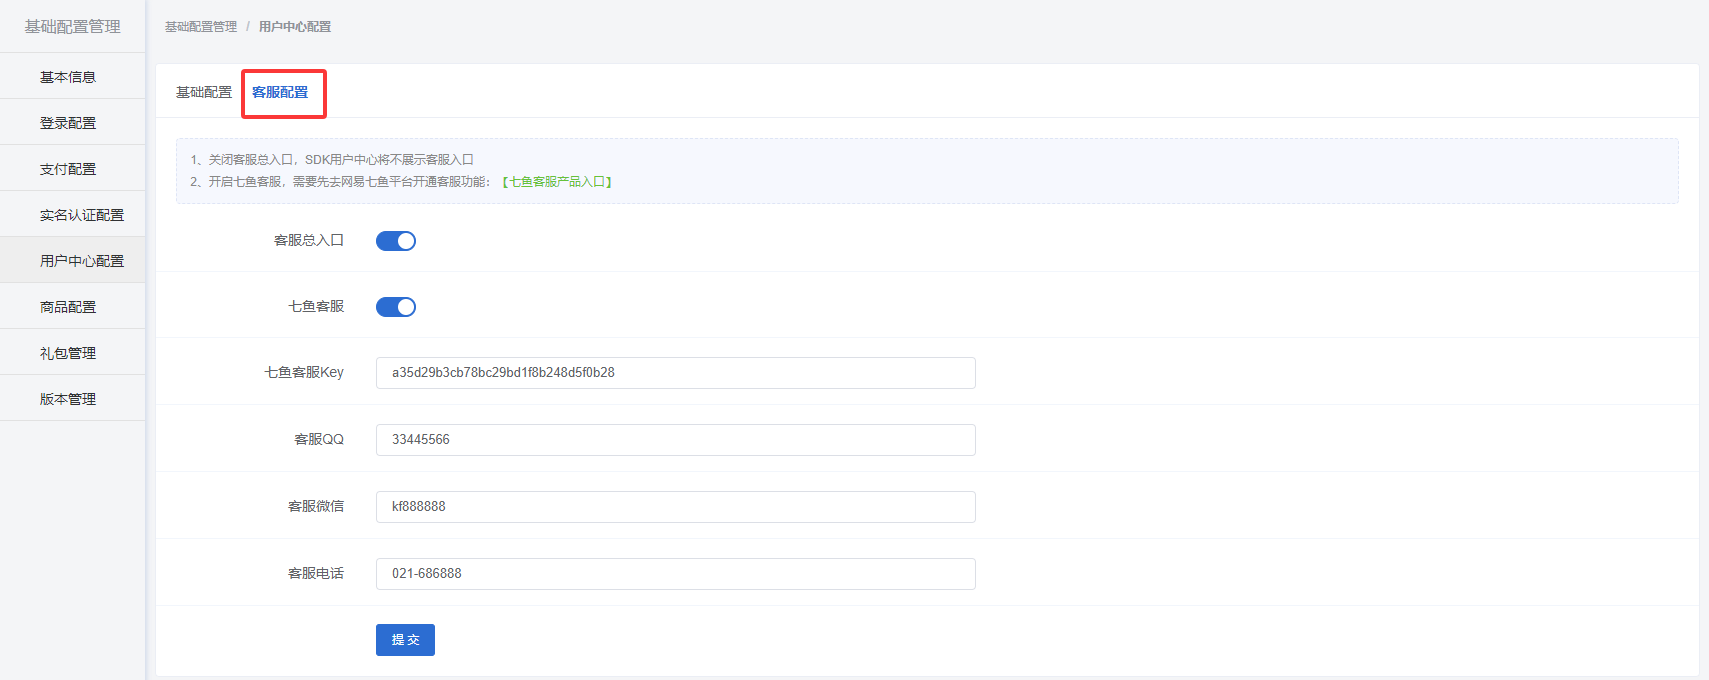The height and width of the screenshot is (680, 1709).
Task: Click the 提交 submit button
Action: 405,640
